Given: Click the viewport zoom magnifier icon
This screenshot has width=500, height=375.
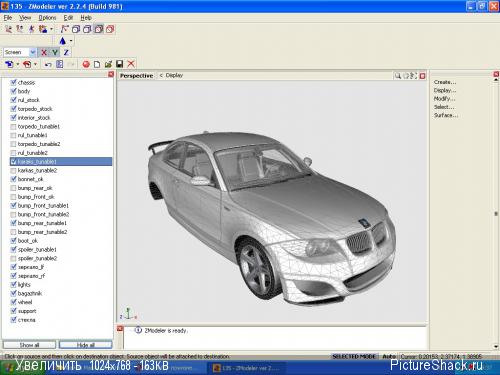Looking at the screenshot, I should 398,76.
